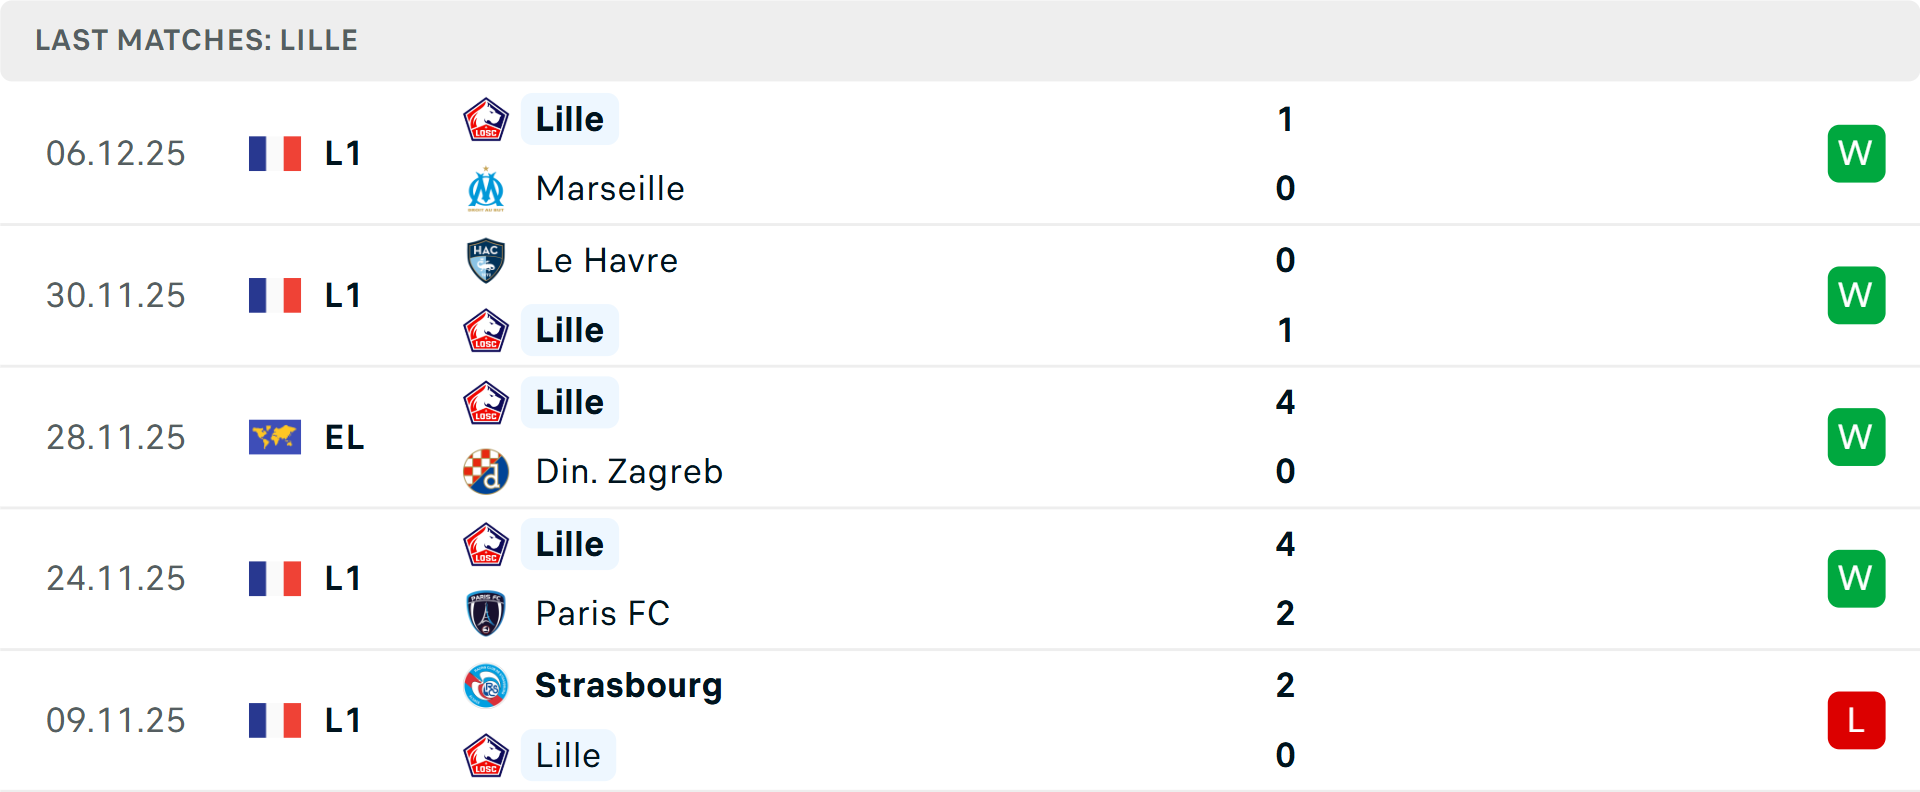Open the Marseille team link

pyautogui.click(x=610, y=189)
